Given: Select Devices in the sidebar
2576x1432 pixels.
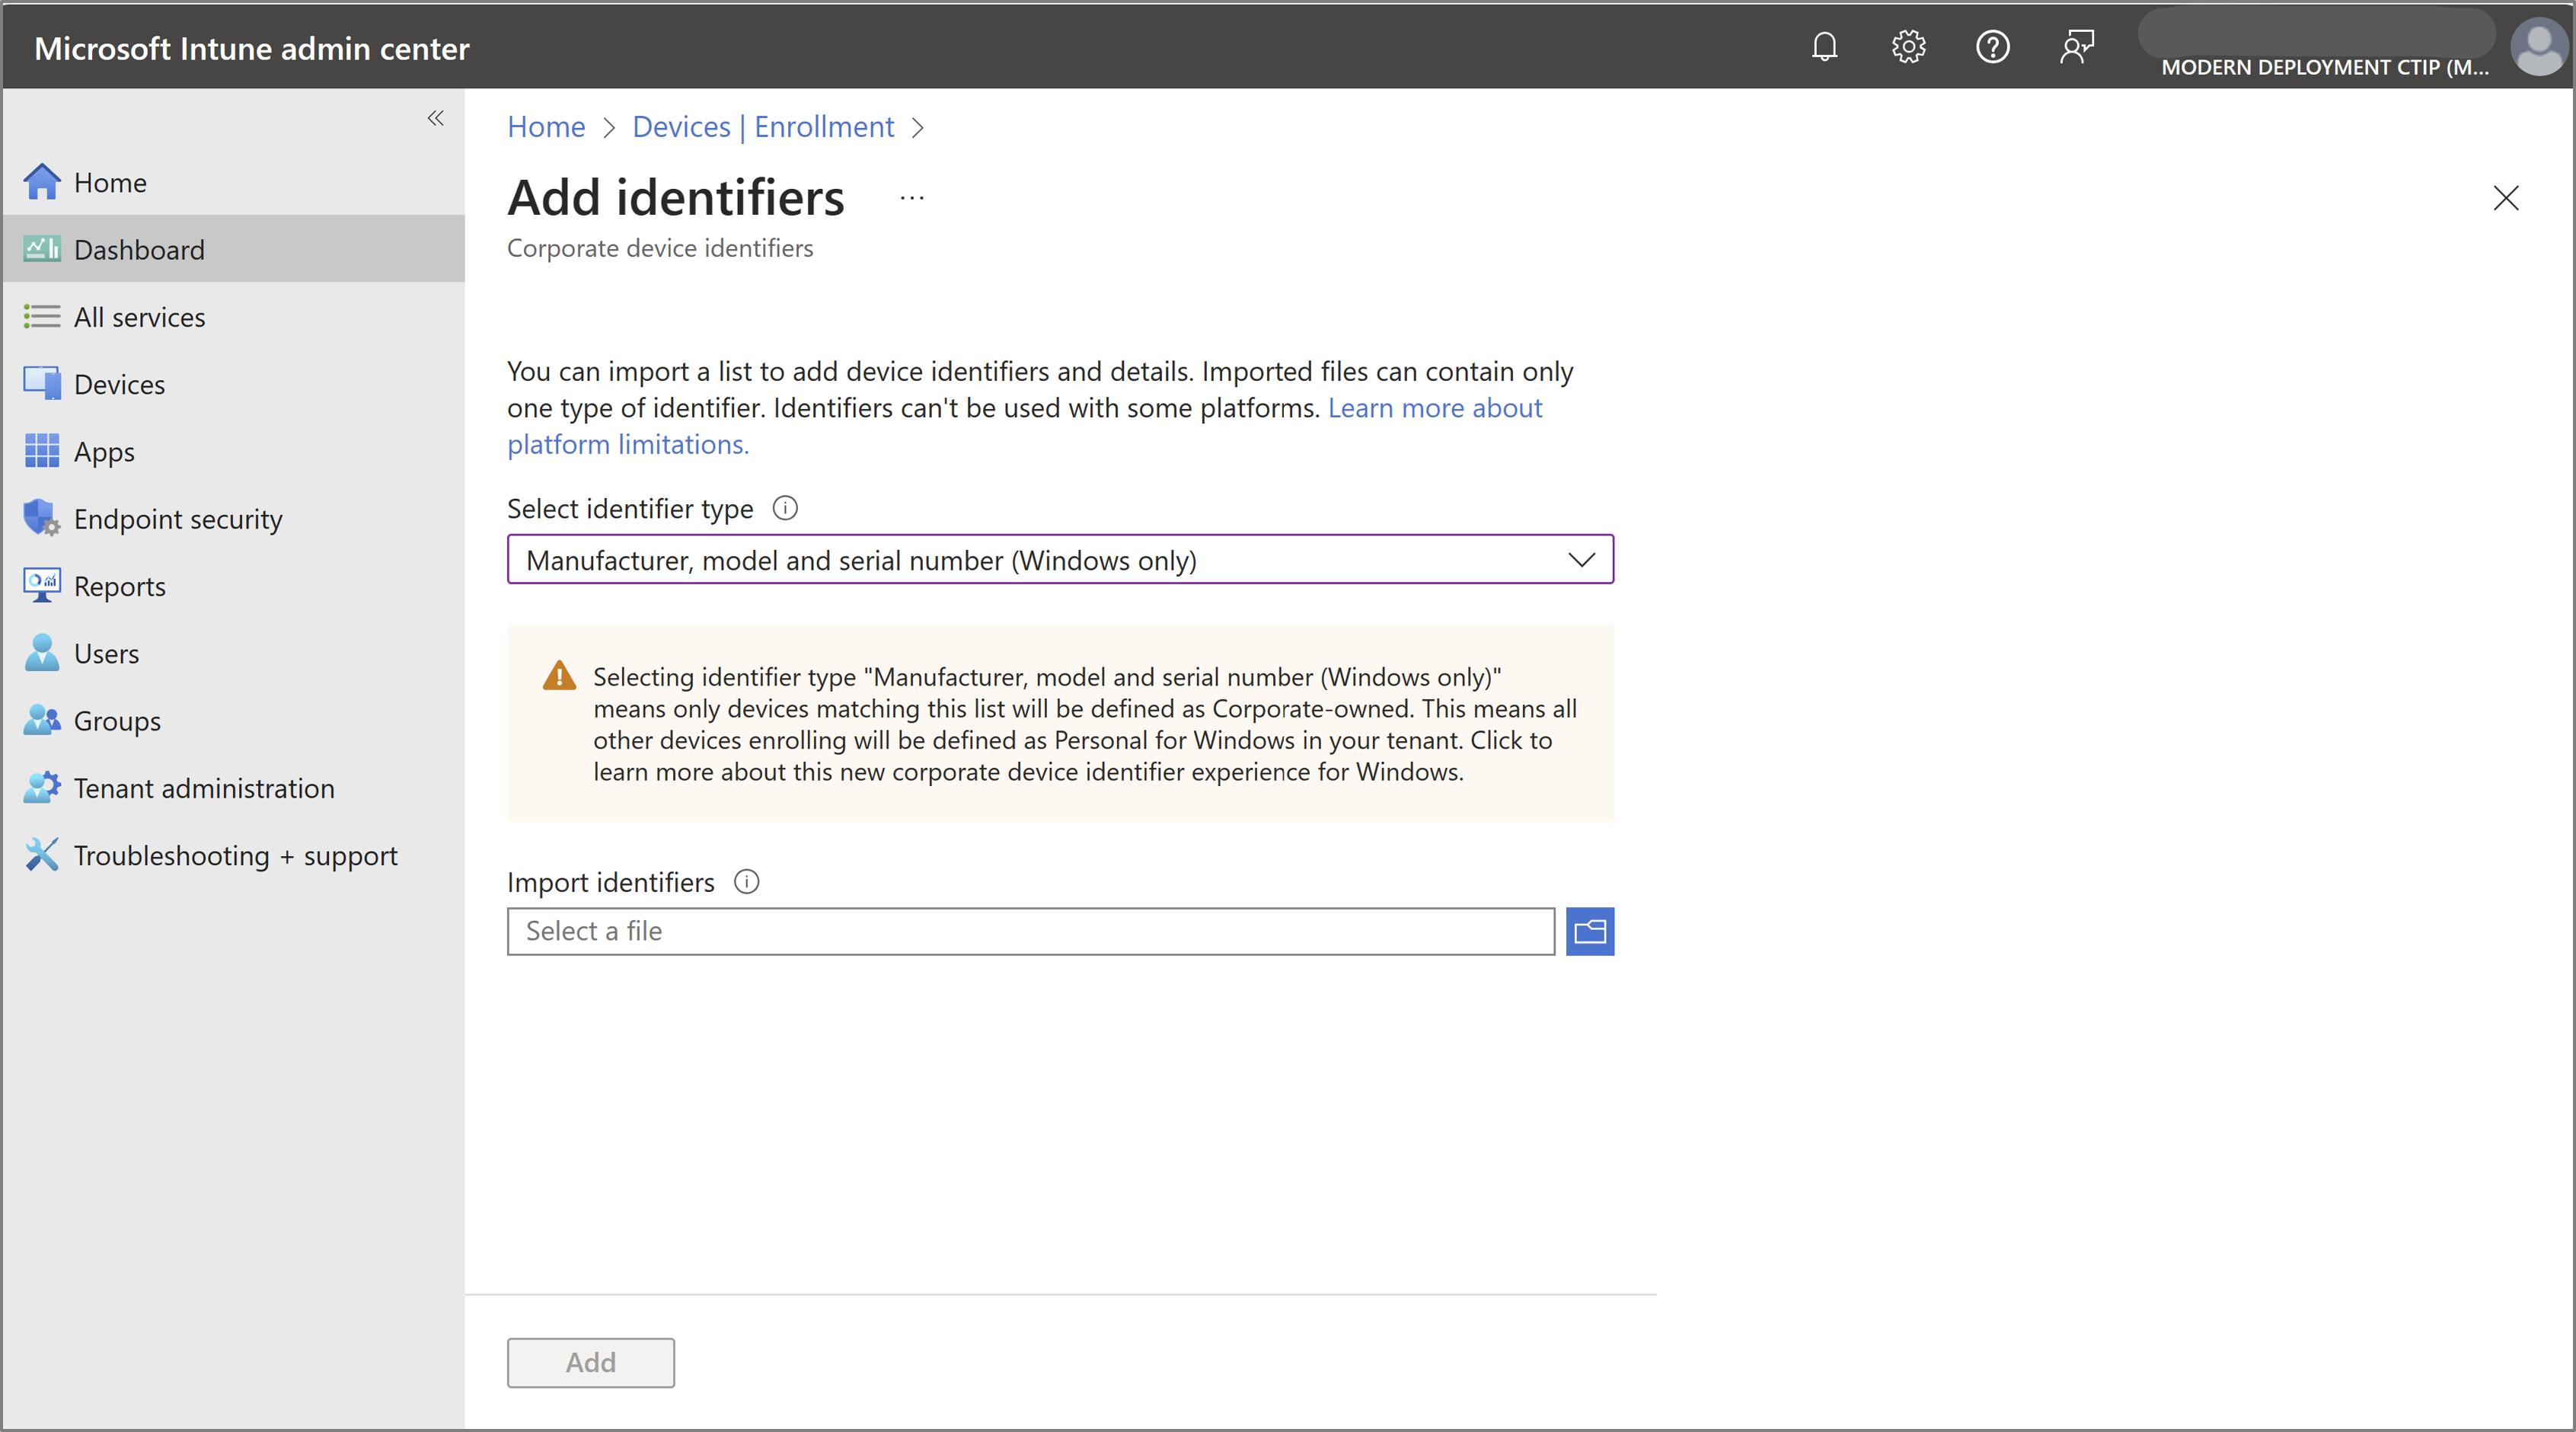Looking at the screenshot, I should pyautogui.click(x=119, y=383).
